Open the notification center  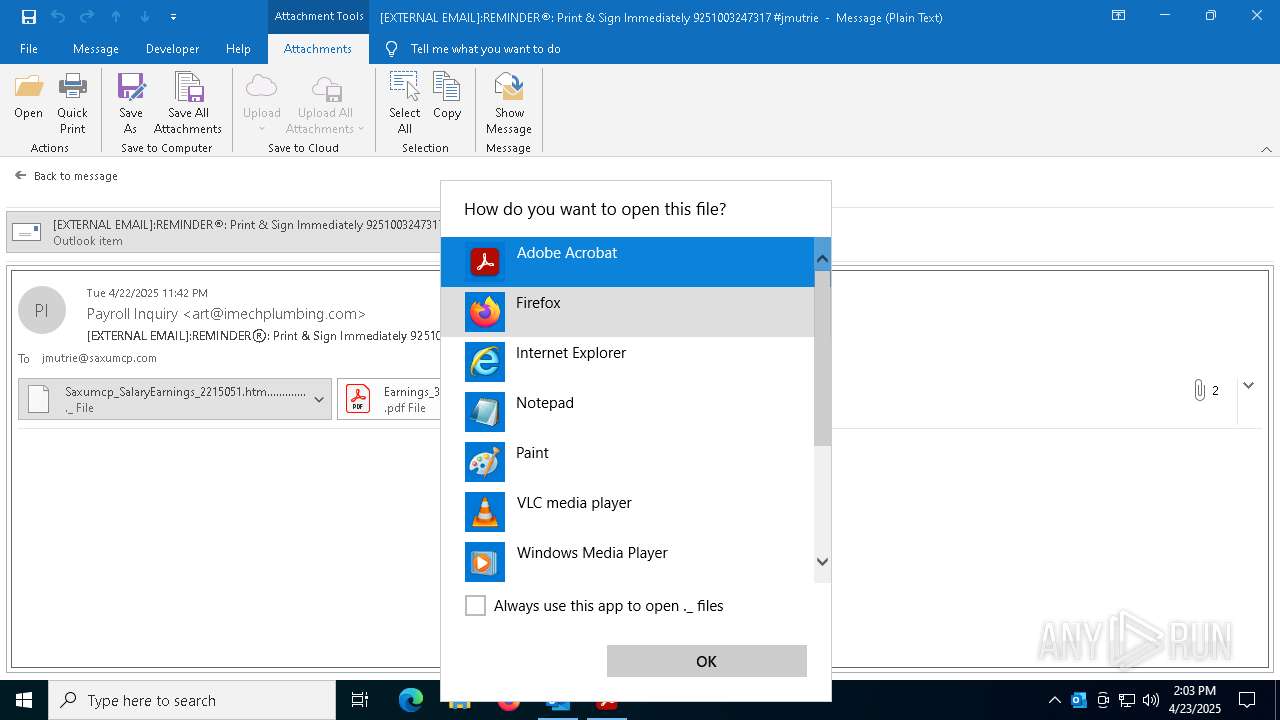pyautogui.click(x=1247, y=700)
